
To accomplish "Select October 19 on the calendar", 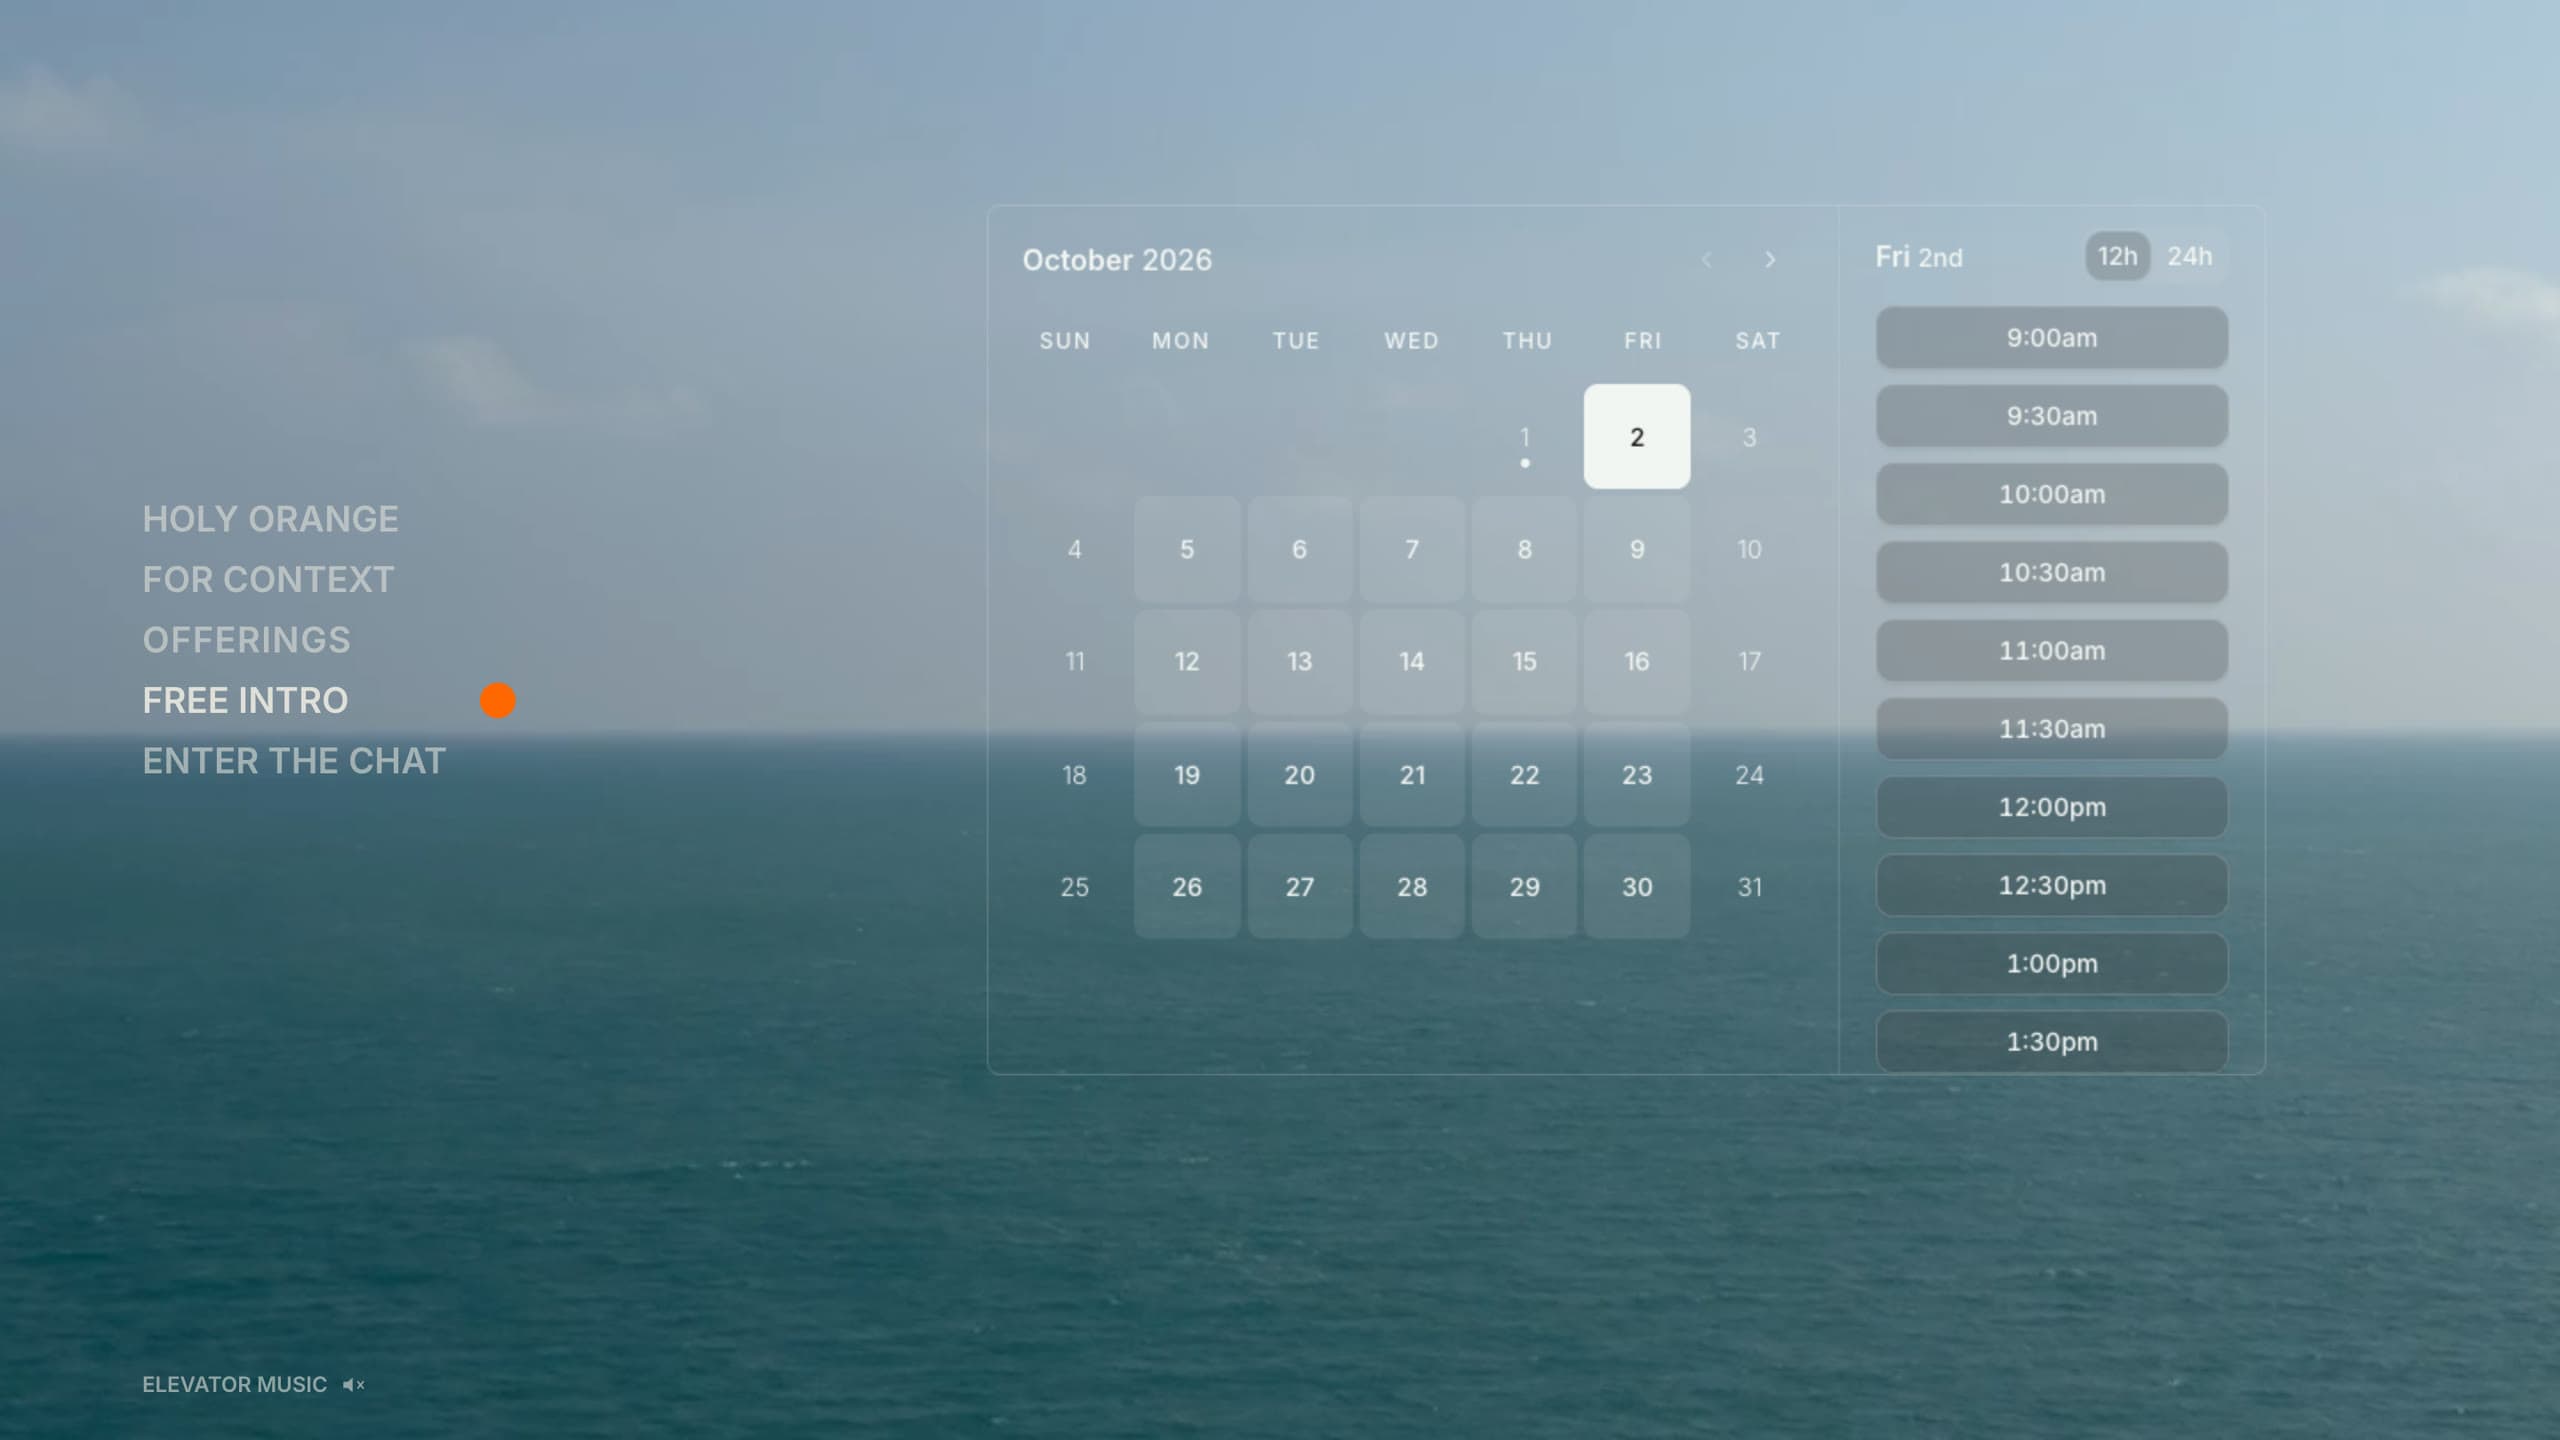I will click(1187, 775).
